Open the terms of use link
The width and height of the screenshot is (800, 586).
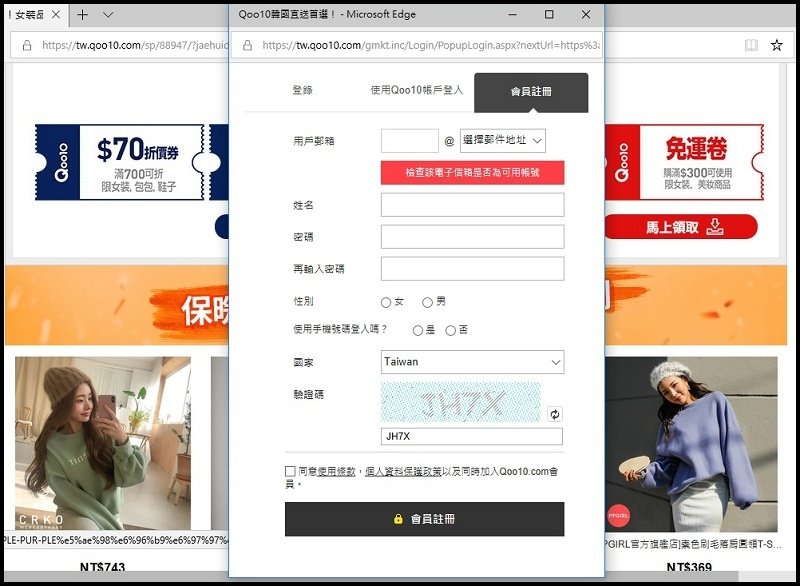coord(336,472)
